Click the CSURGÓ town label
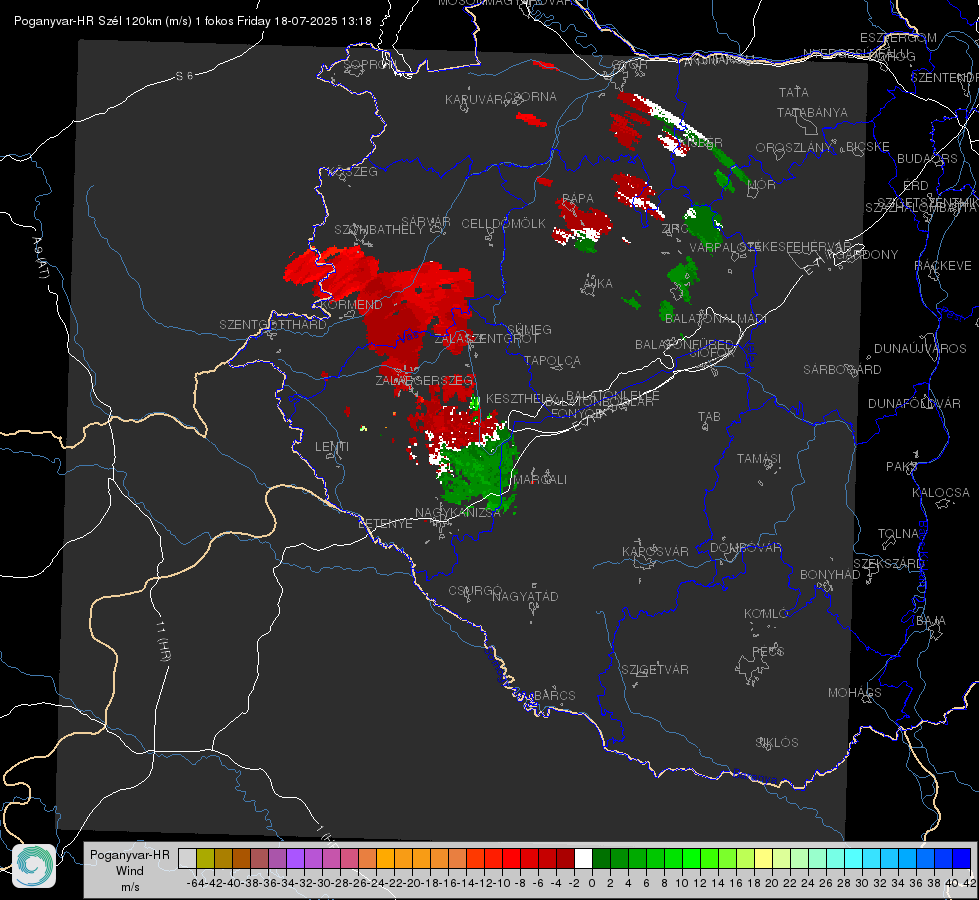 pyautogui.click(x=475, y=591)
